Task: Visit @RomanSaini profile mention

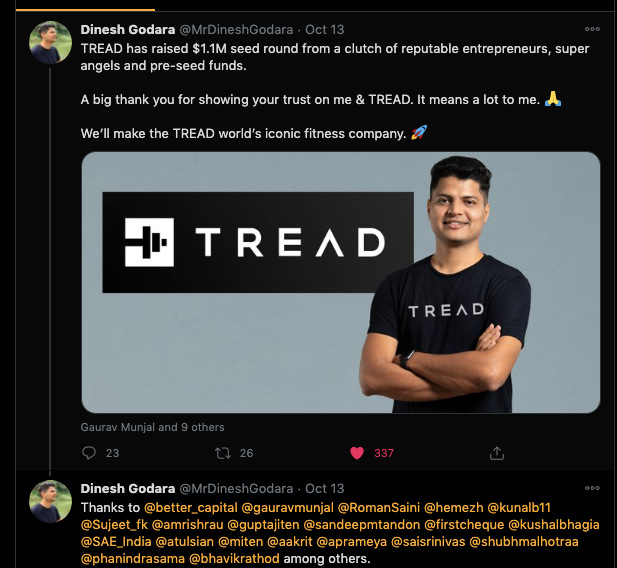Action: (x=379, y=508)
